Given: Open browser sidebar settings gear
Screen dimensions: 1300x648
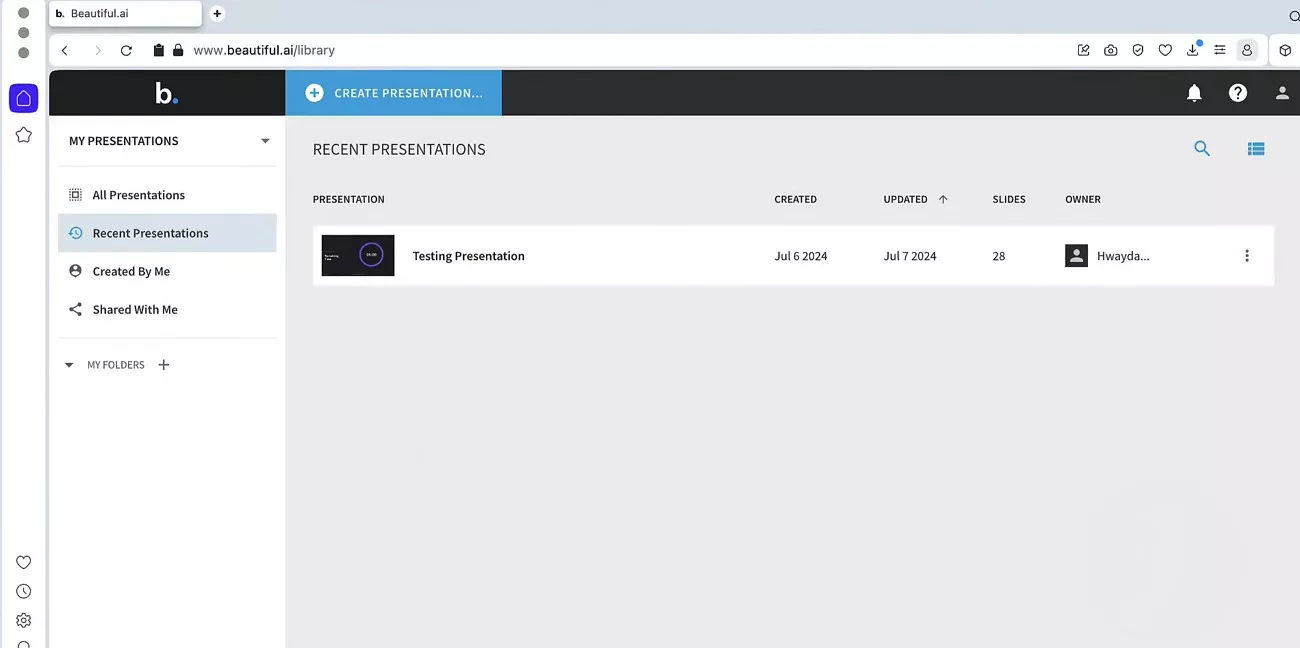Looking at the screenshot, I should (x=24, y=620).
